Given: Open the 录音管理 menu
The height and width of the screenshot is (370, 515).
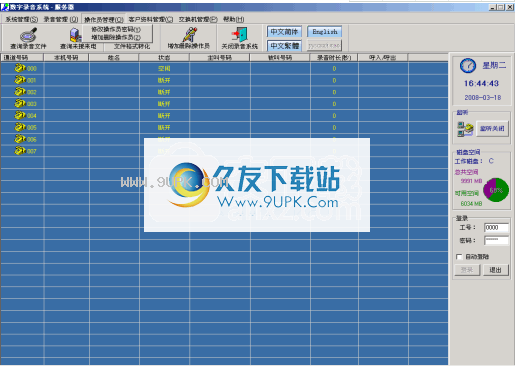Looking at the screenshot, I should point(61,19).
